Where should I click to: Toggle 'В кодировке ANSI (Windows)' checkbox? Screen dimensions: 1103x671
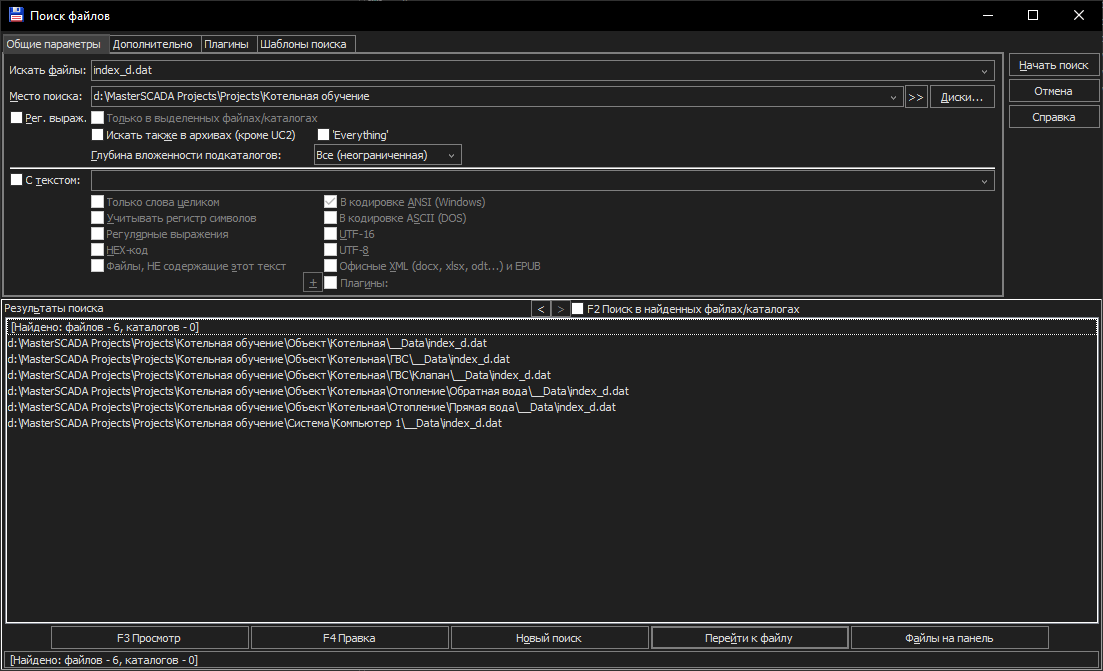pyautogui.click(x=330, y=202)
